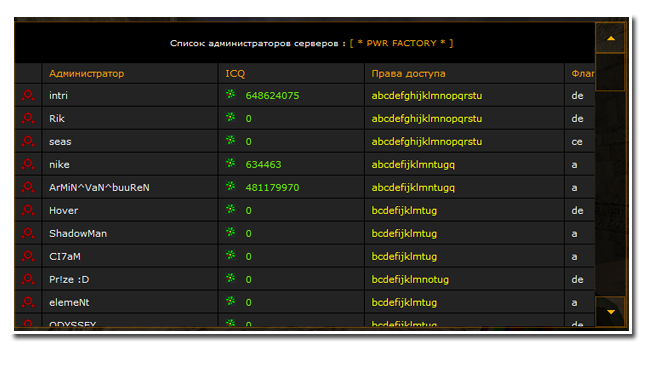Click the flag value de in intri row

(x=577, y=95)
